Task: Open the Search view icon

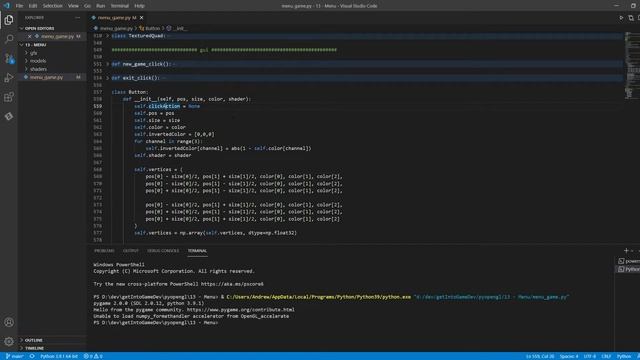Action: (x=9, y=39)
